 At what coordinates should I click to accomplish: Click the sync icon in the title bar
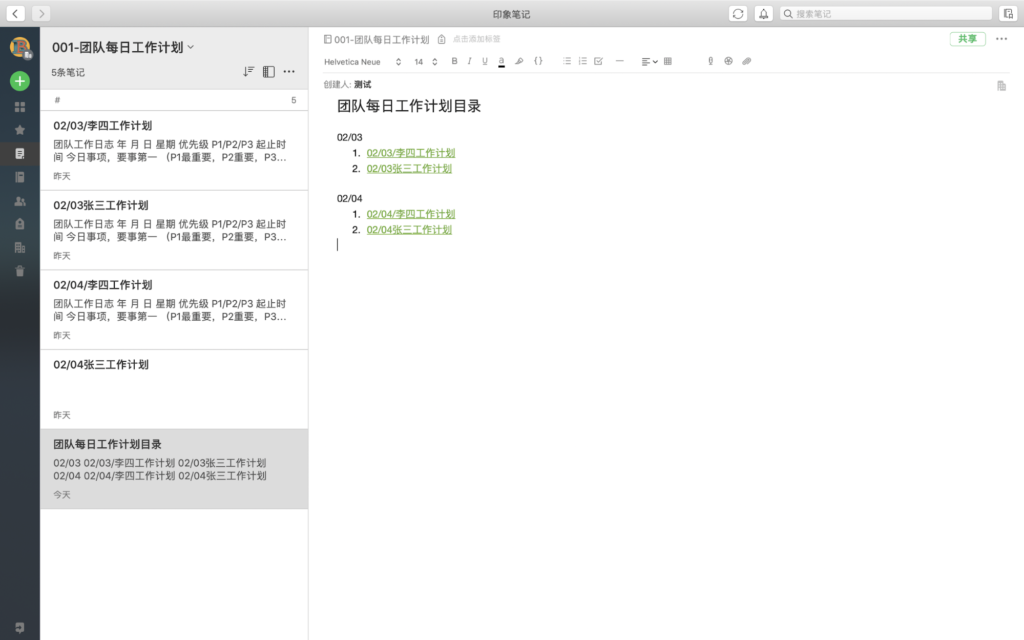(x=738, y=13)
